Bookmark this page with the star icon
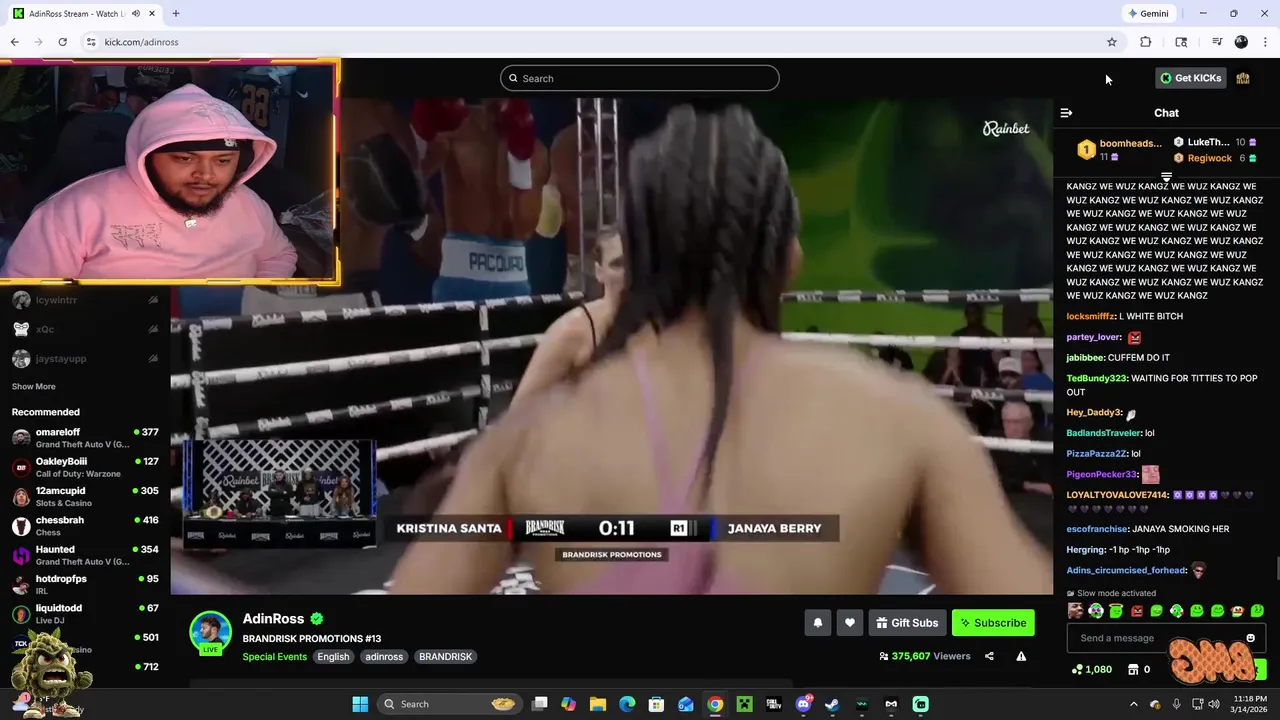Screen dimensions: 1280x720 coord(1111,42)
